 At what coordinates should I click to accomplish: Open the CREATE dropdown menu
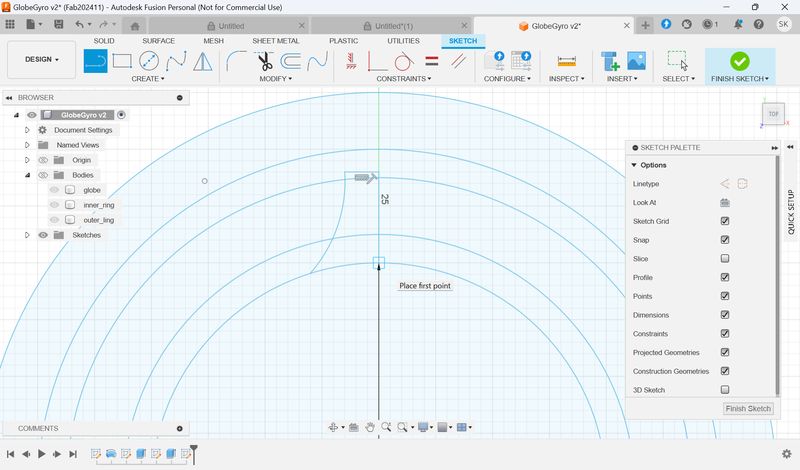[148, 79]
